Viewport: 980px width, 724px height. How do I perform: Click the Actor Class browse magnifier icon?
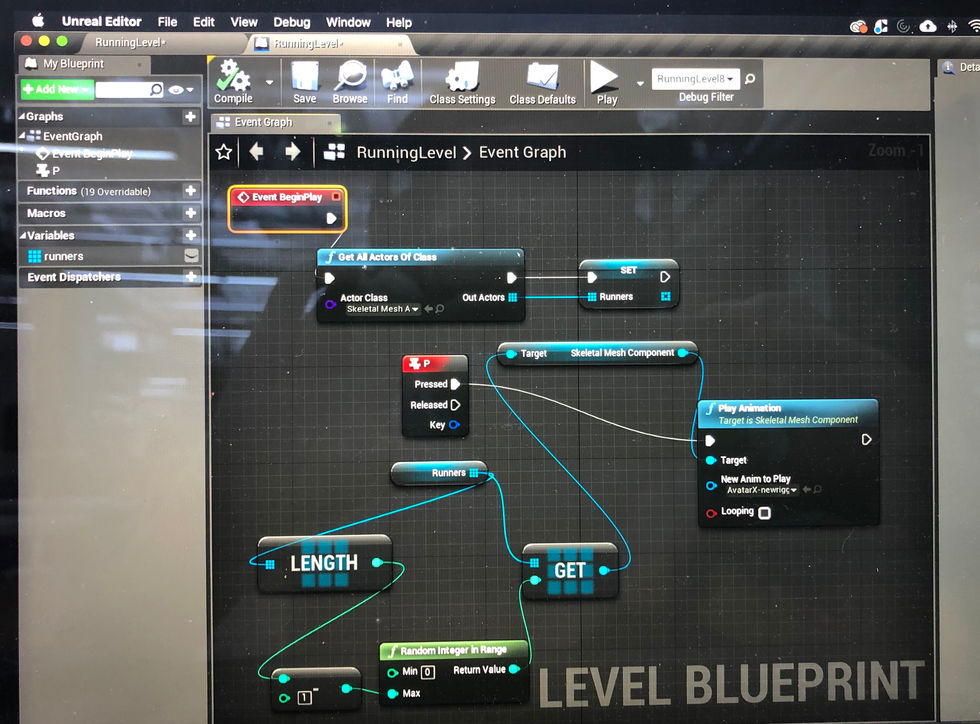click(440, 309)
